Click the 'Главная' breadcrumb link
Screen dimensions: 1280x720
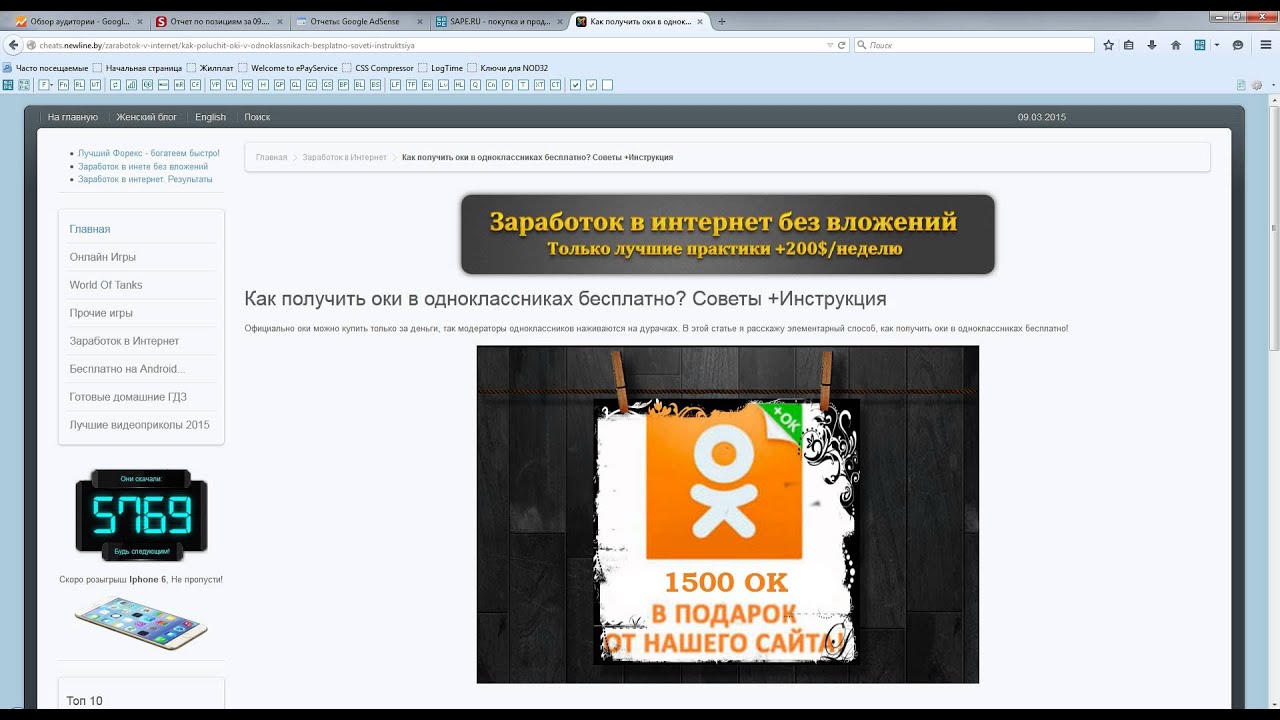pos(271,157)
